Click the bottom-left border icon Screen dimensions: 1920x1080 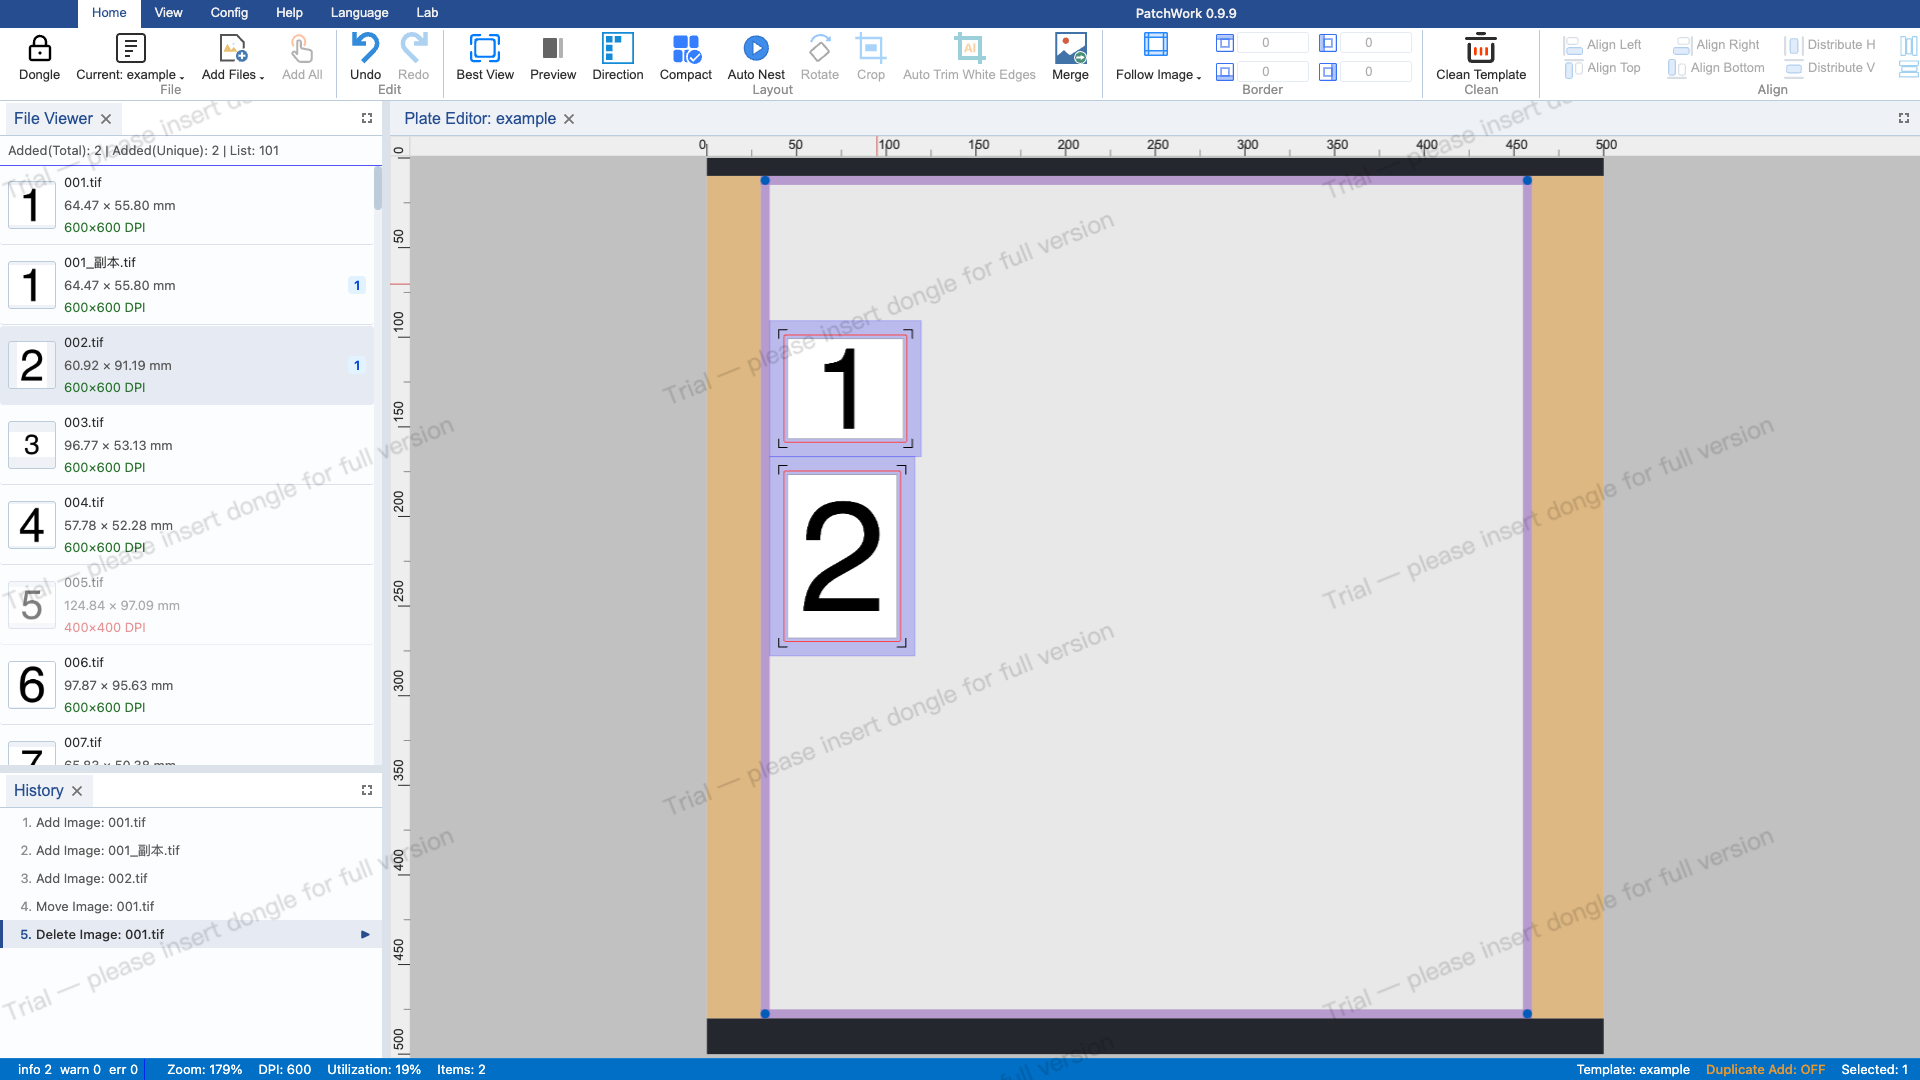coord(1224,72)
